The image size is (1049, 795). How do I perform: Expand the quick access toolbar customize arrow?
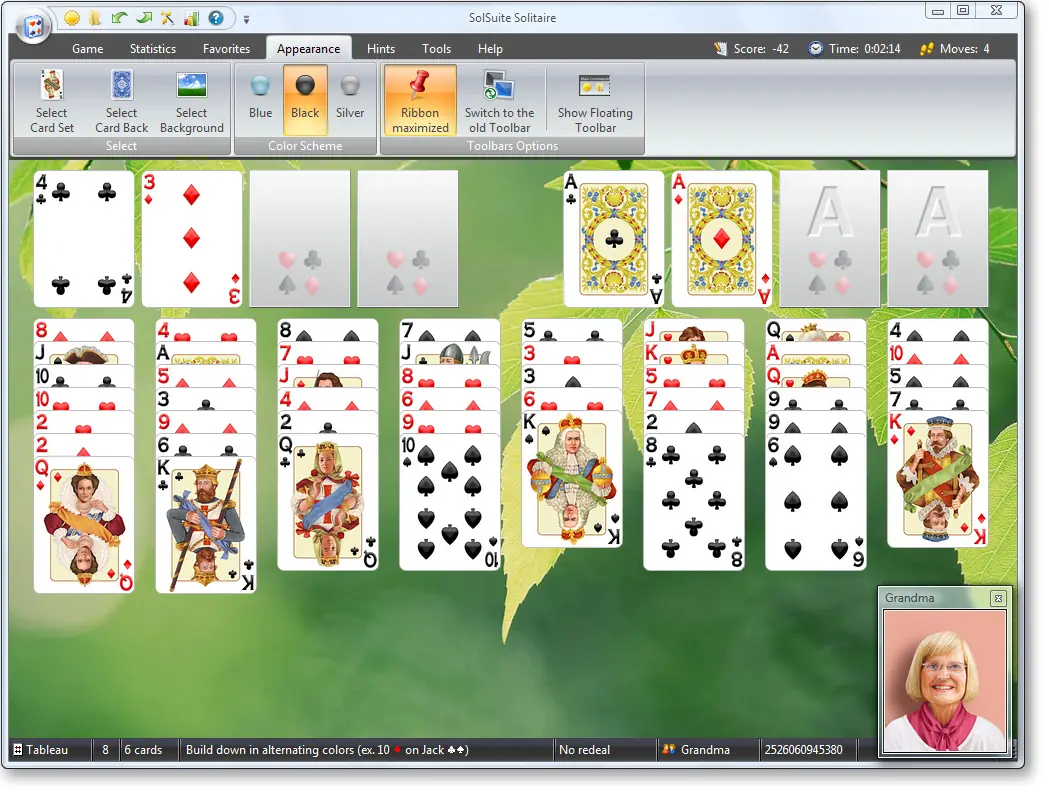tap(246, 20)
